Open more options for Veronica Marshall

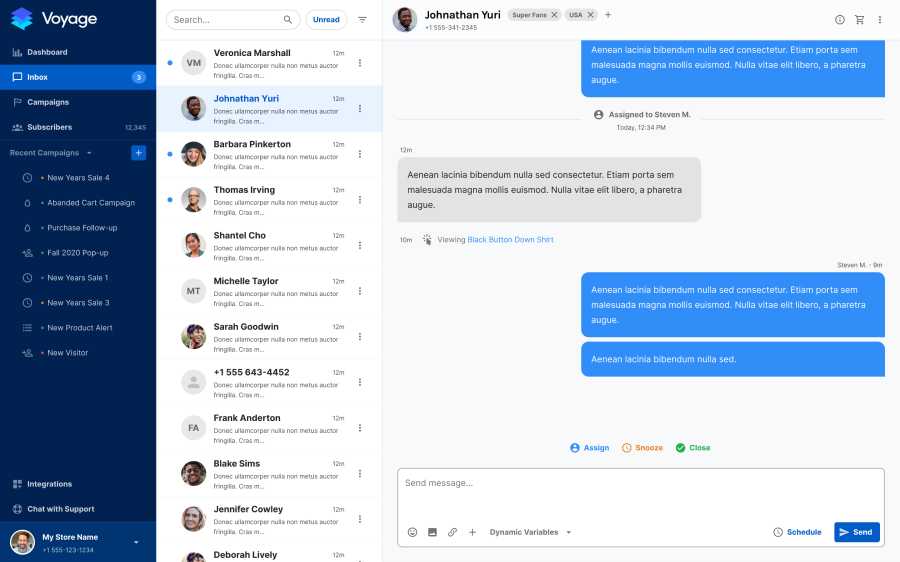(x=360, y=63)
